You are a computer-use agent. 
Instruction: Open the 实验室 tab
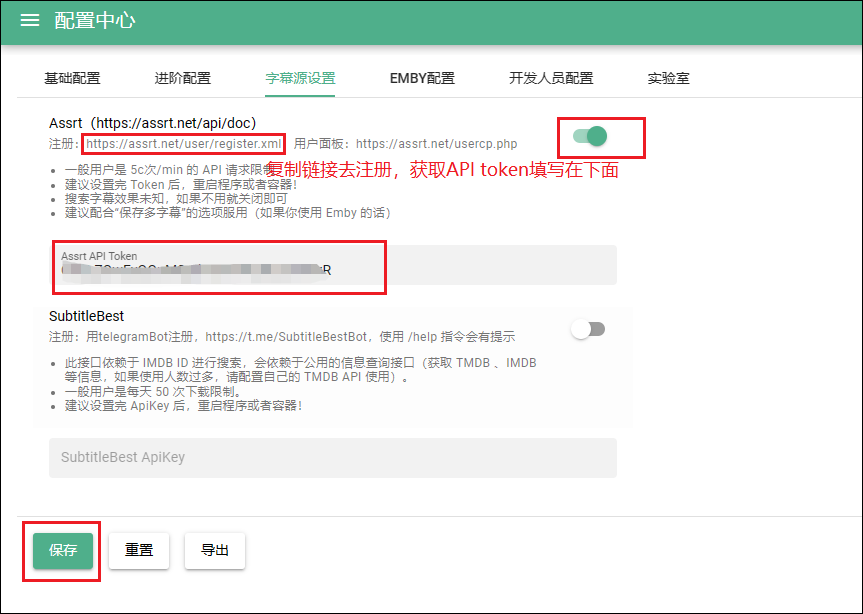point(668,78)
